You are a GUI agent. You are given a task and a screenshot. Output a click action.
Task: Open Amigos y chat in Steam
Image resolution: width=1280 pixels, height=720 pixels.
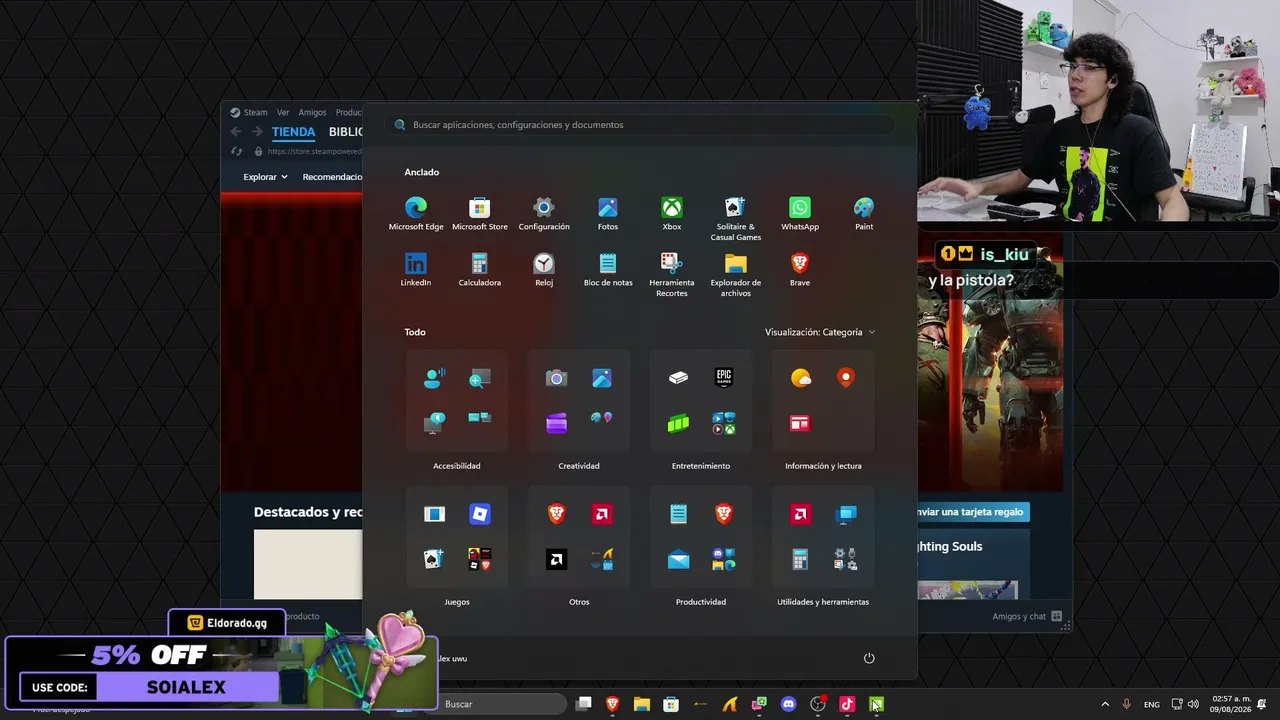[1027, 616]
